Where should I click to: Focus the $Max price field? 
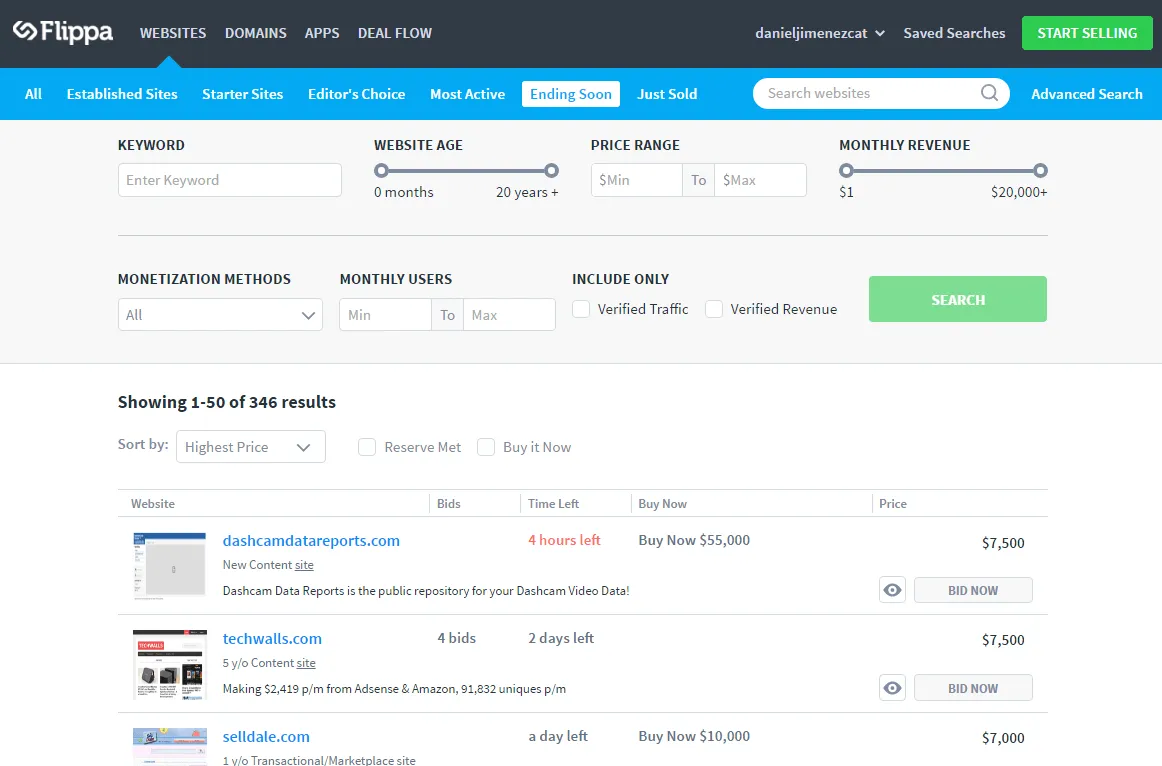point(760,180)
